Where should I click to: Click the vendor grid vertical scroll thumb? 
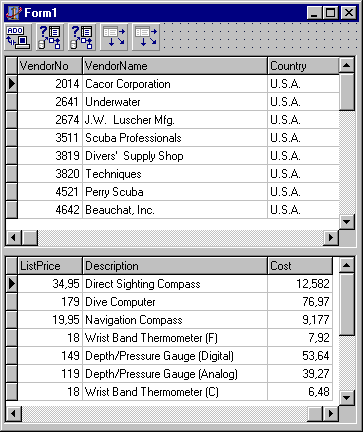[347, 92]
